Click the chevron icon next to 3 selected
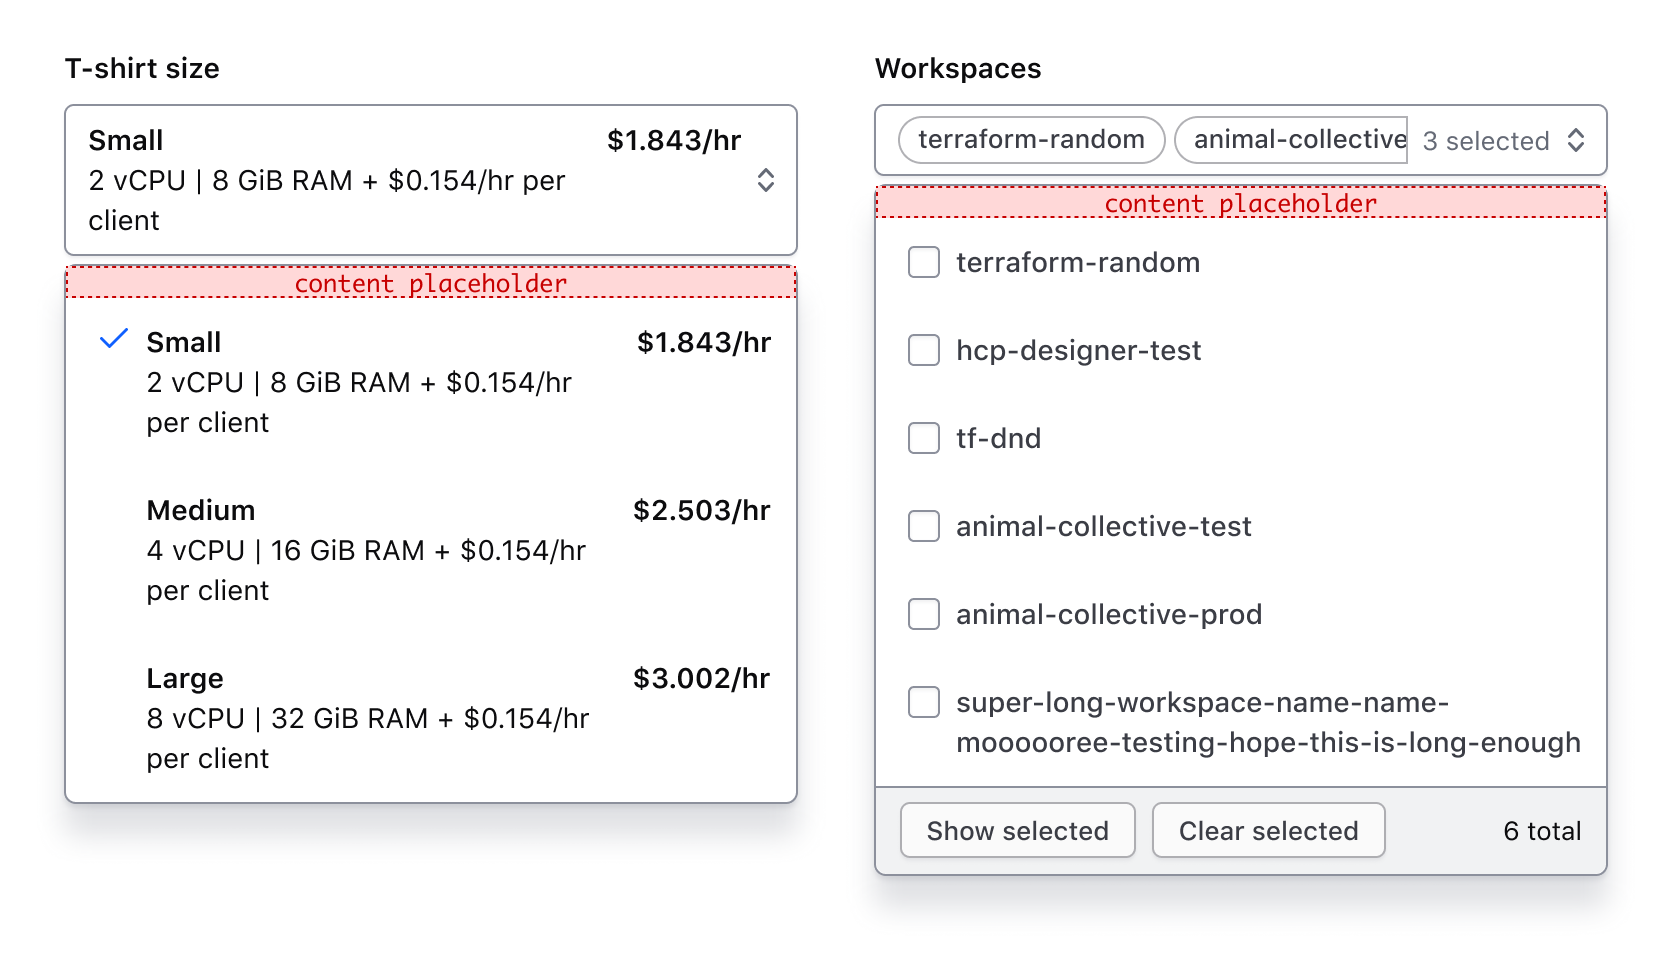The image size is (1672, 964). tap(1578, 141)
